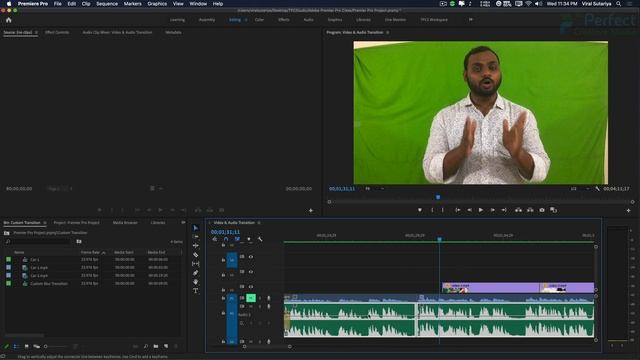
Task: Open Program monitor settings wrench
Action: (x=598, y=189)
